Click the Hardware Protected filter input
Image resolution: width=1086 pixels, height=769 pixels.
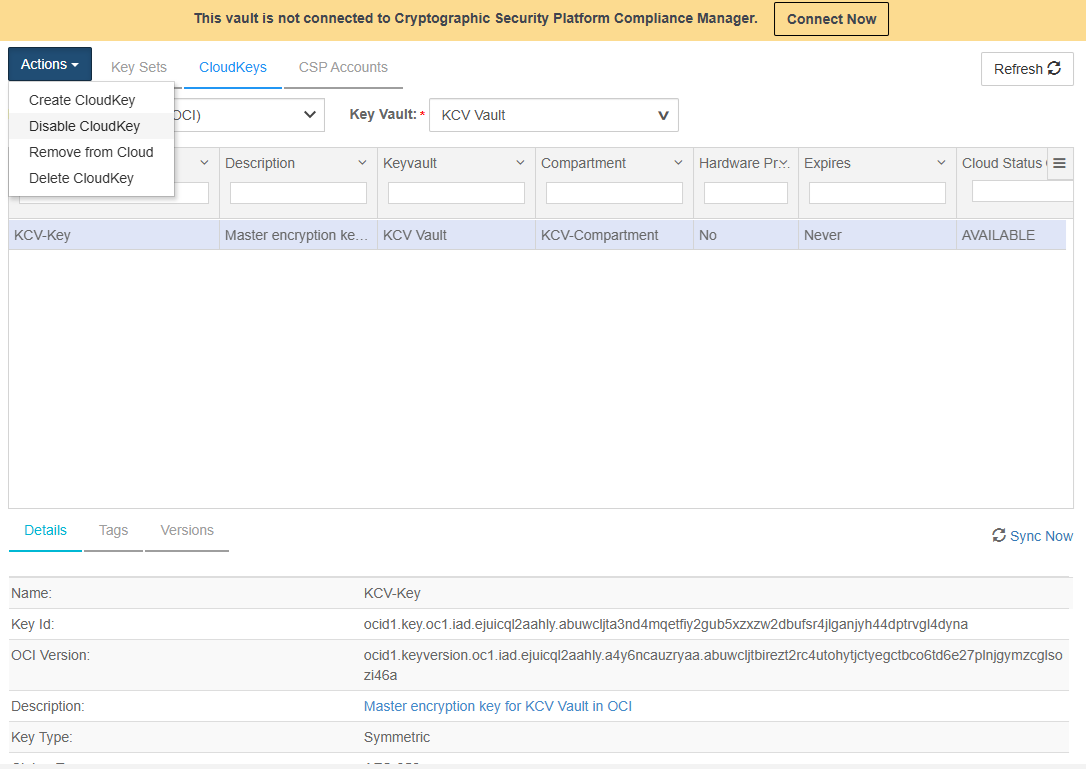[x=745, y=193]
